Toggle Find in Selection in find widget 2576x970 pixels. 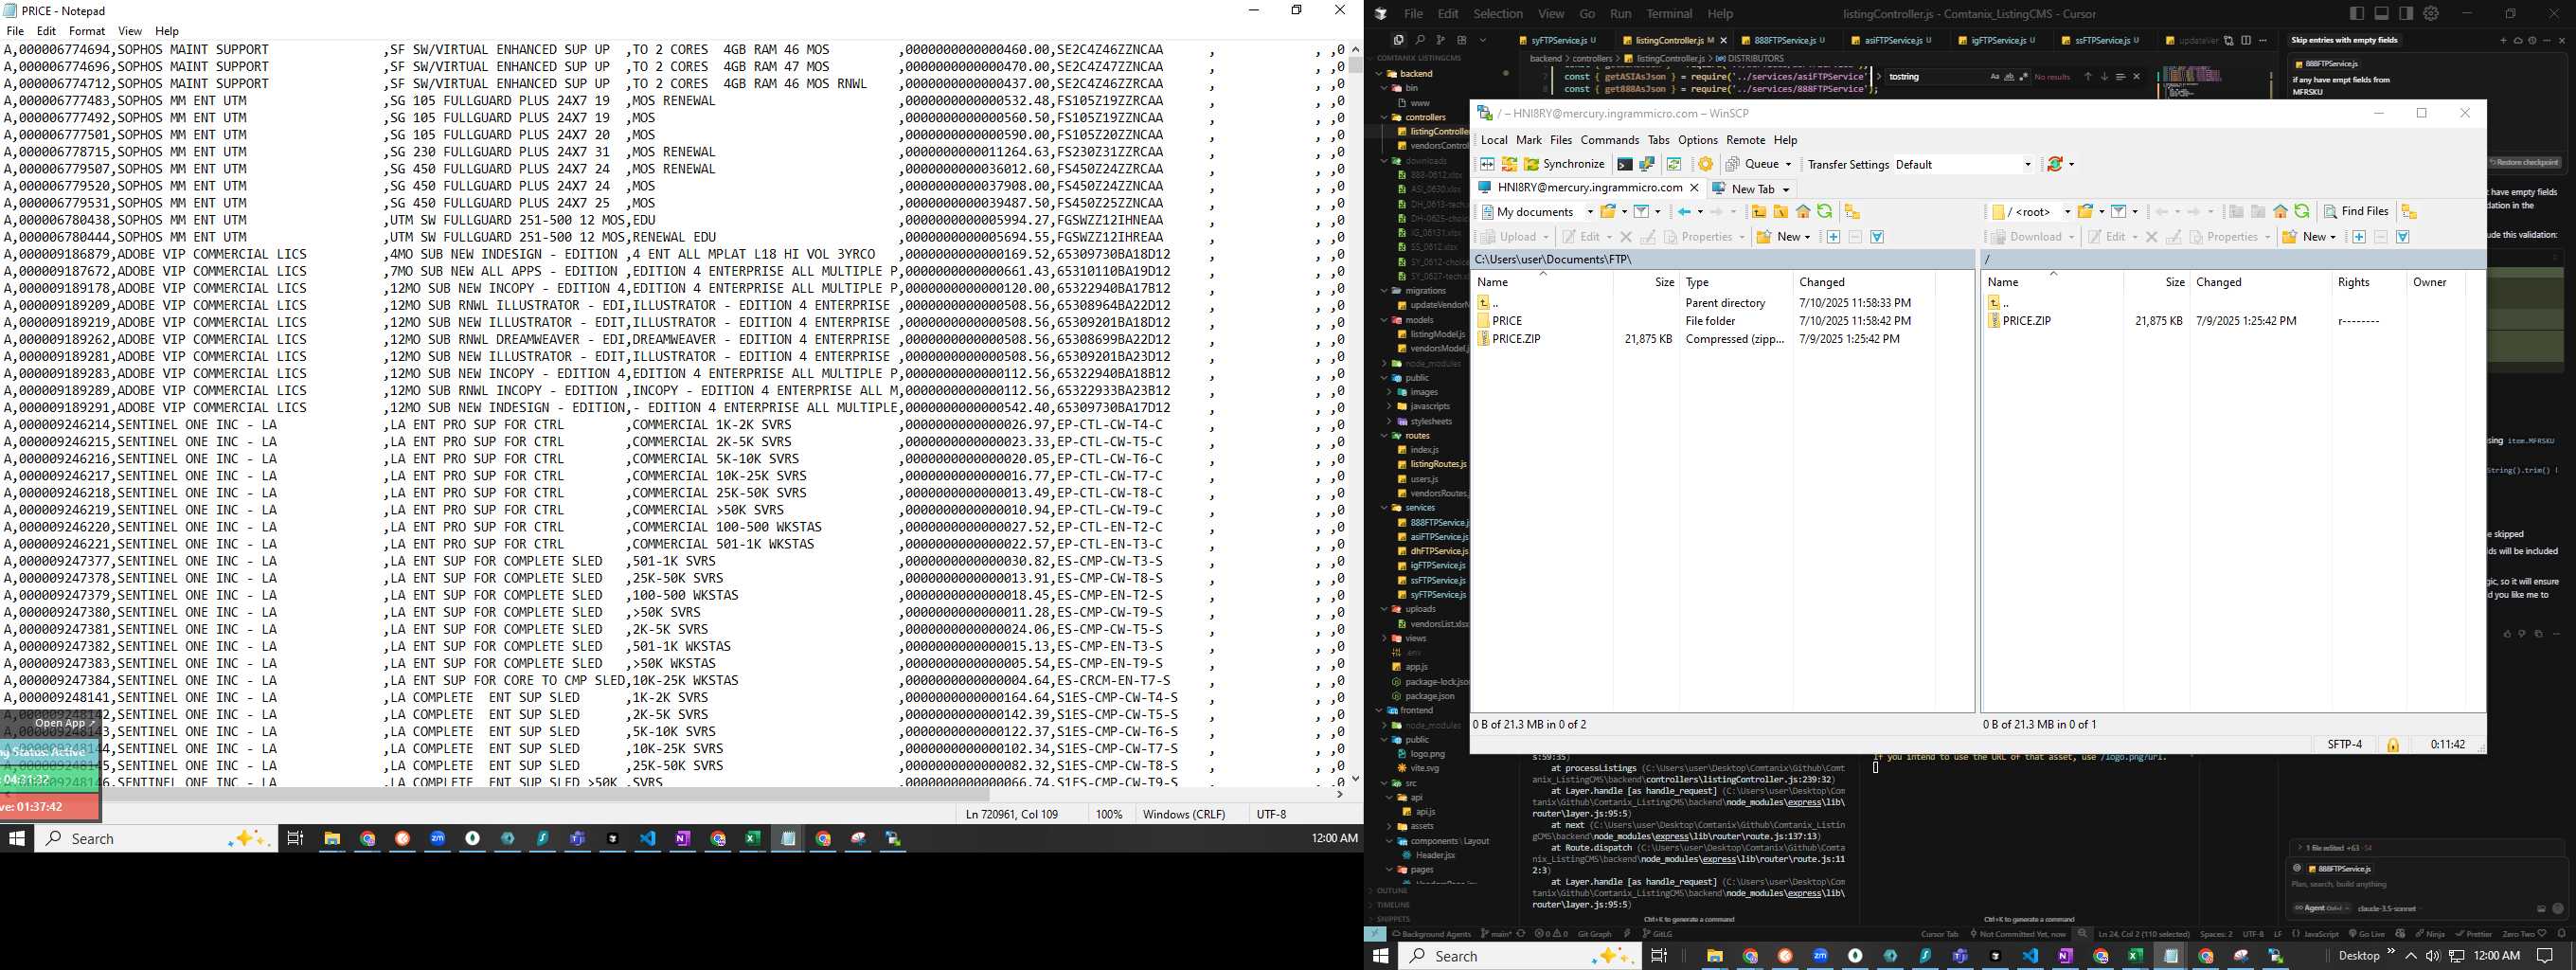2121,77
